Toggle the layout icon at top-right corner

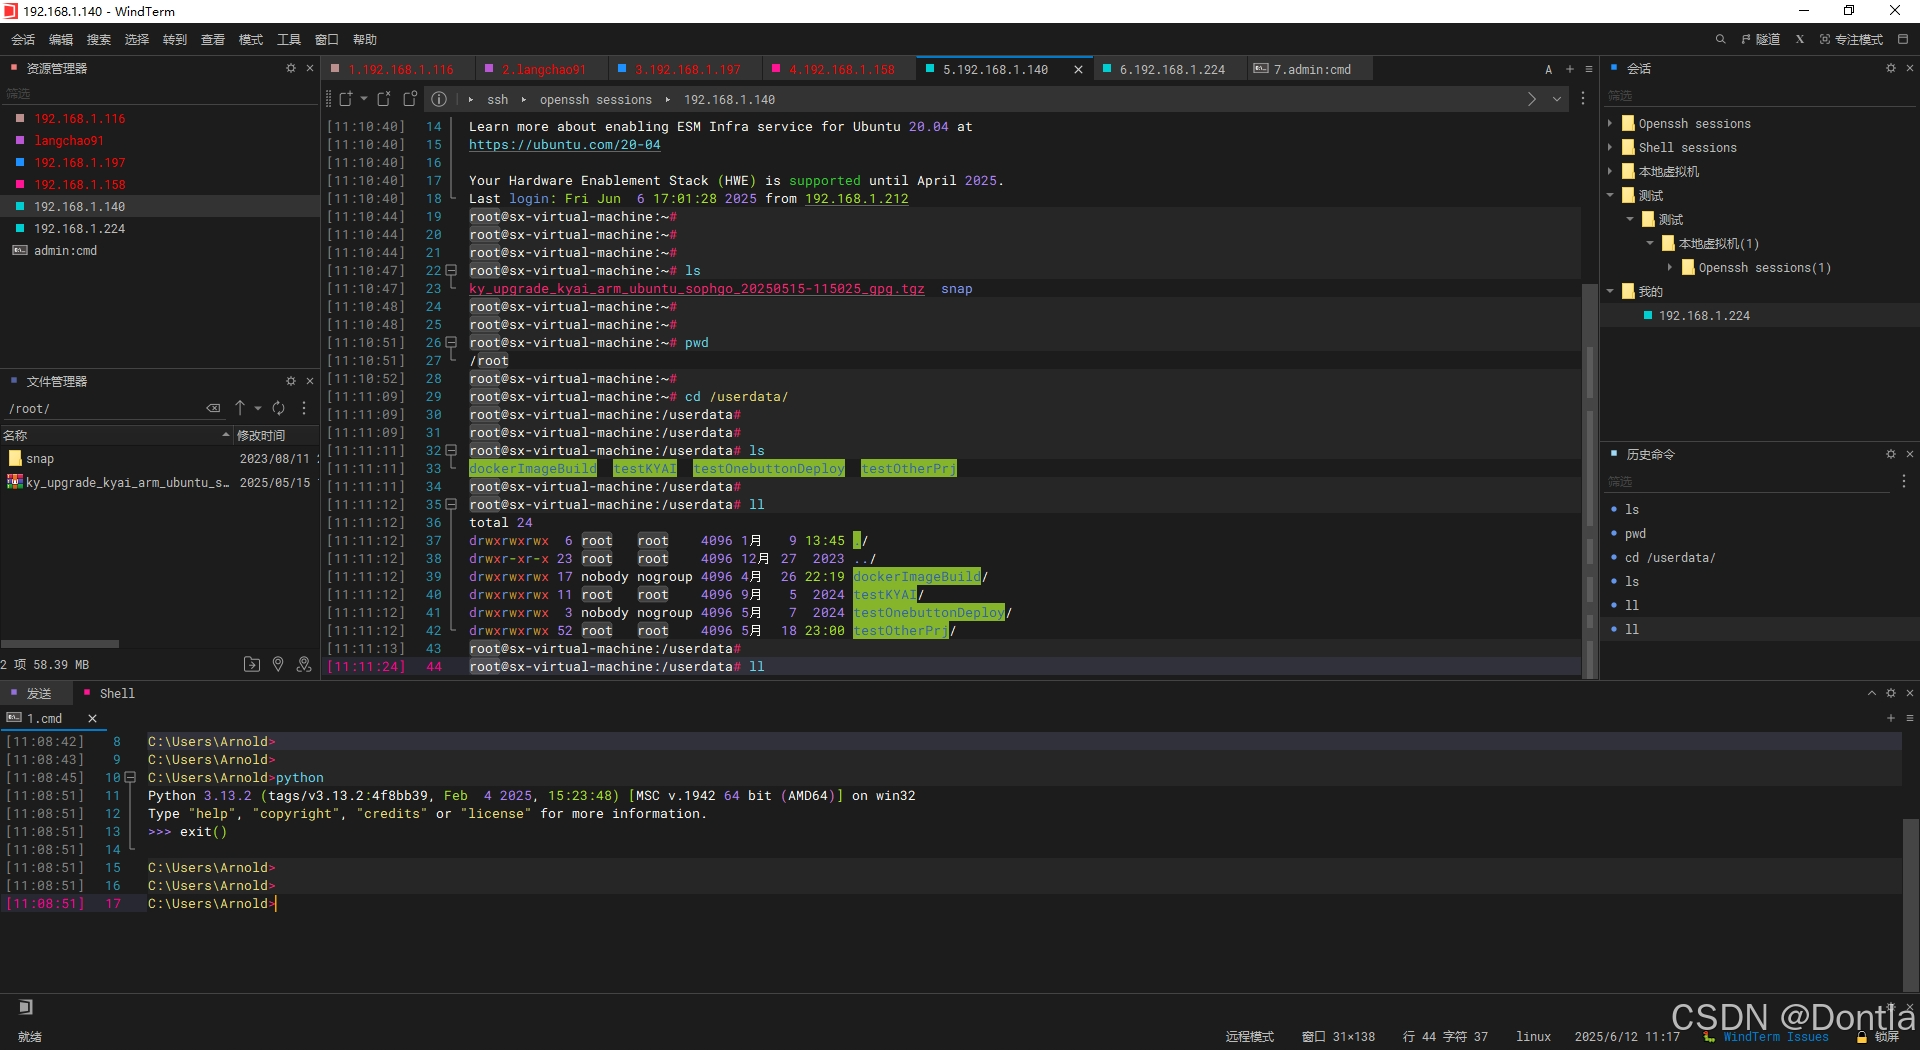click(x=1903, y=39)
